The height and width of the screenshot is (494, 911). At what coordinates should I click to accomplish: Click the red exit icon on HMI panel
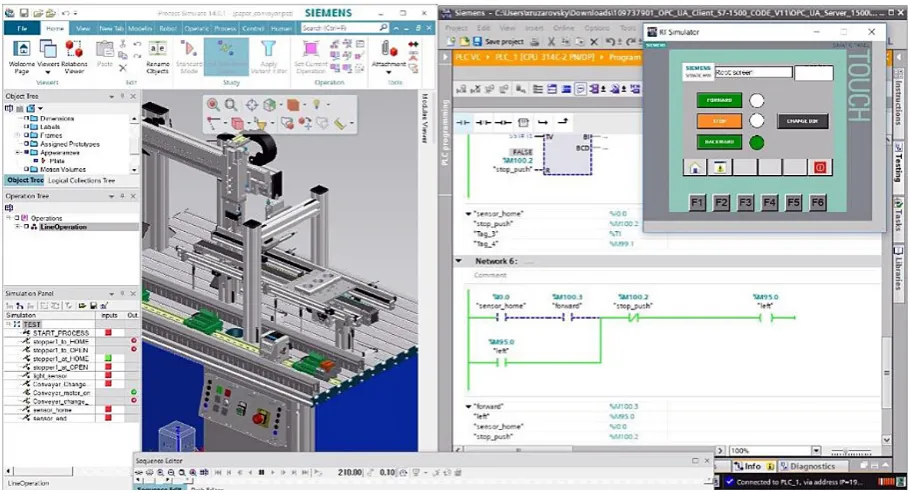click(x=820, y=167)
